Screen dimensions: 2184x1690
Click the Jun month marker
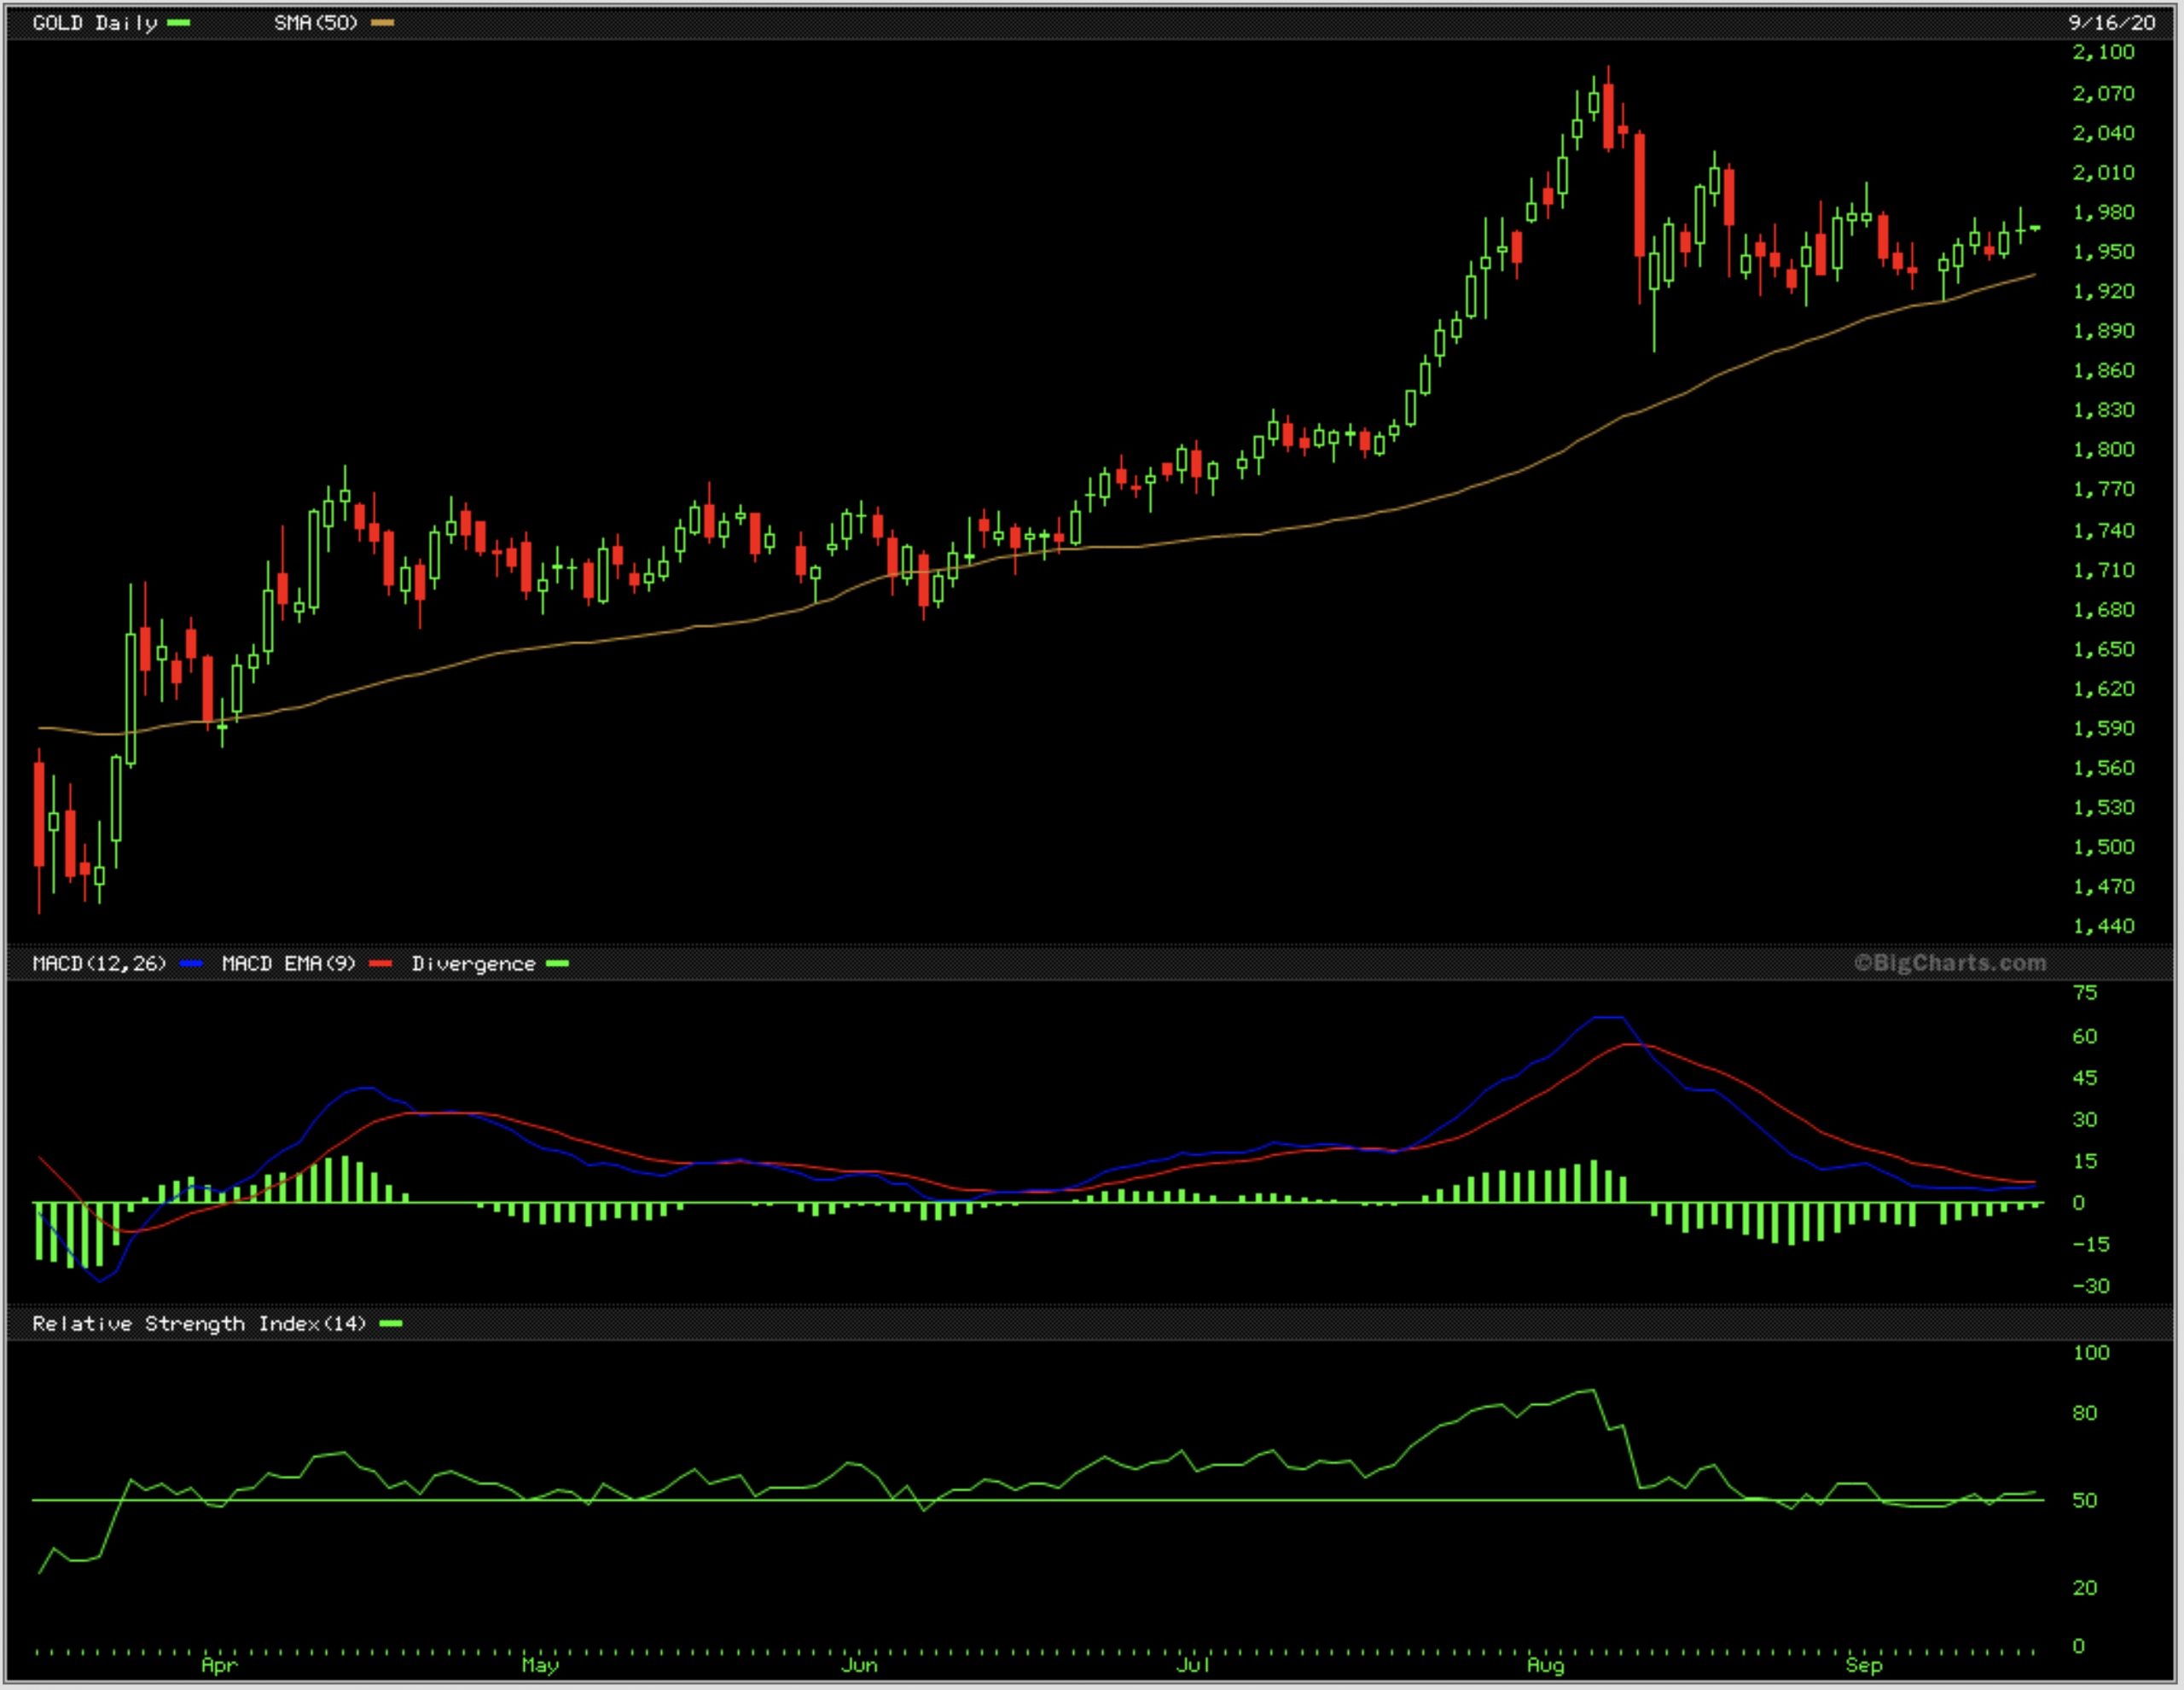(x=859, y=1664)
